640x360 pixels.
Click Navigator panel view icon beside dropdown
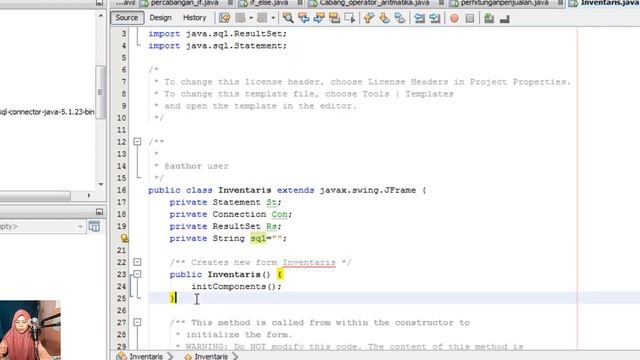[x=94, y=226]
